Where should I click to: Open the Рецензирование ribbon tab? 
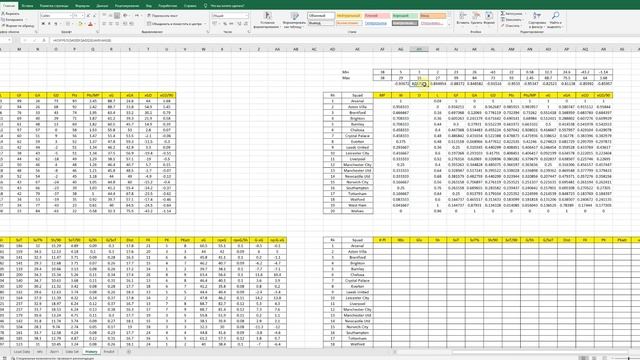tap(127, 6)
